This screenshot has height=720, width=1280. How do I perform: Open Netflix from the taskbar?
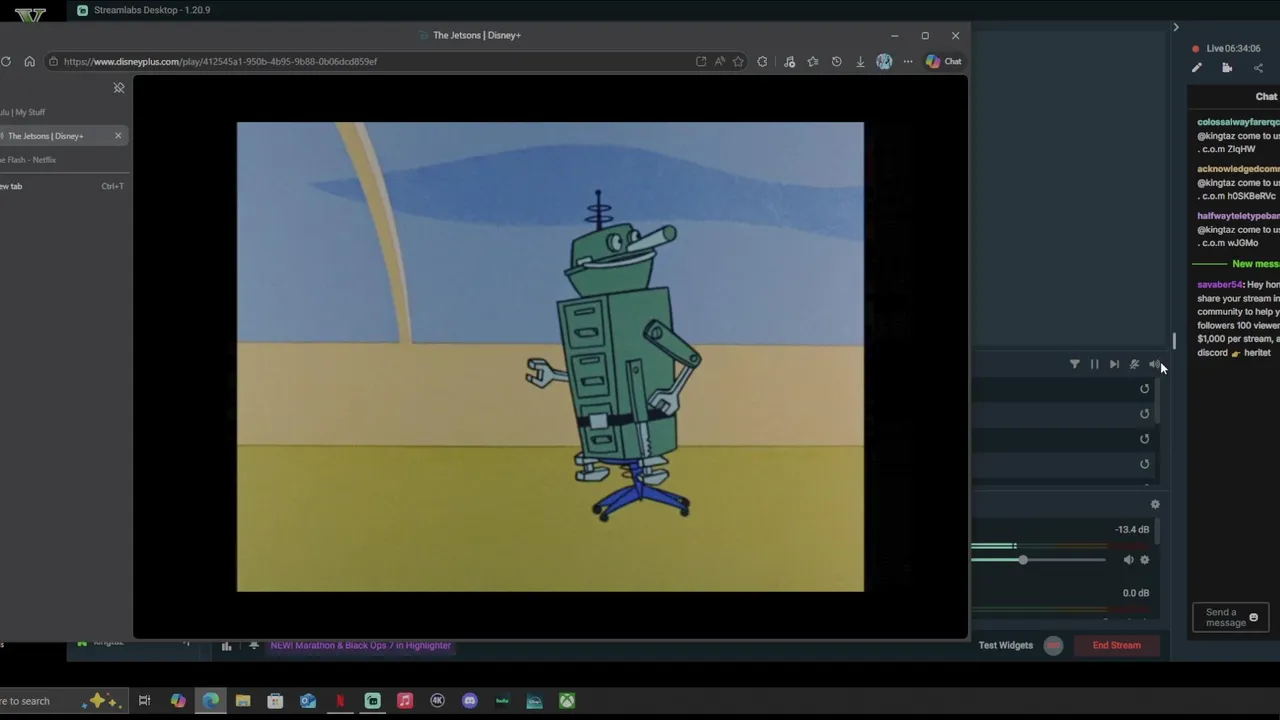340,701
